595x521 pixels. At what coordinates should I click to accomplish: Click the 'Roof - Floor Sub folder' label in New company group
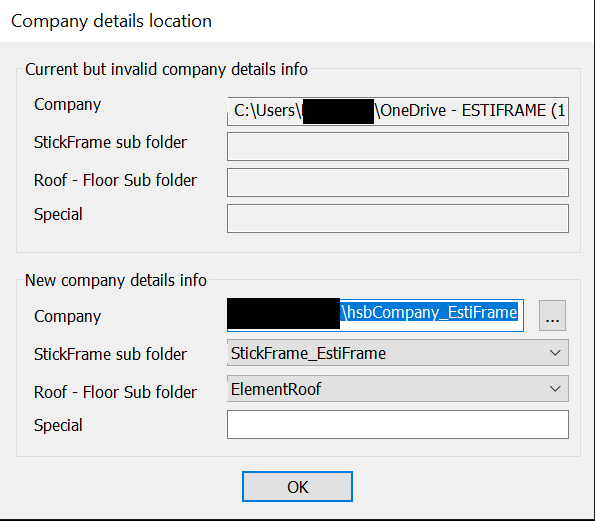[x=115, y=392]
